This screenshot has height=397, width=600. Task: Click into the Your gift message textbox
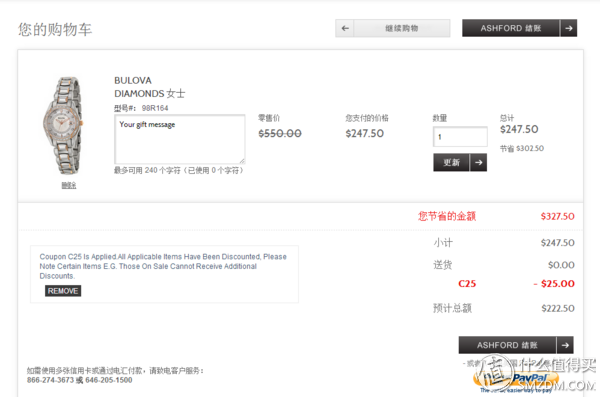click(179, 139)
